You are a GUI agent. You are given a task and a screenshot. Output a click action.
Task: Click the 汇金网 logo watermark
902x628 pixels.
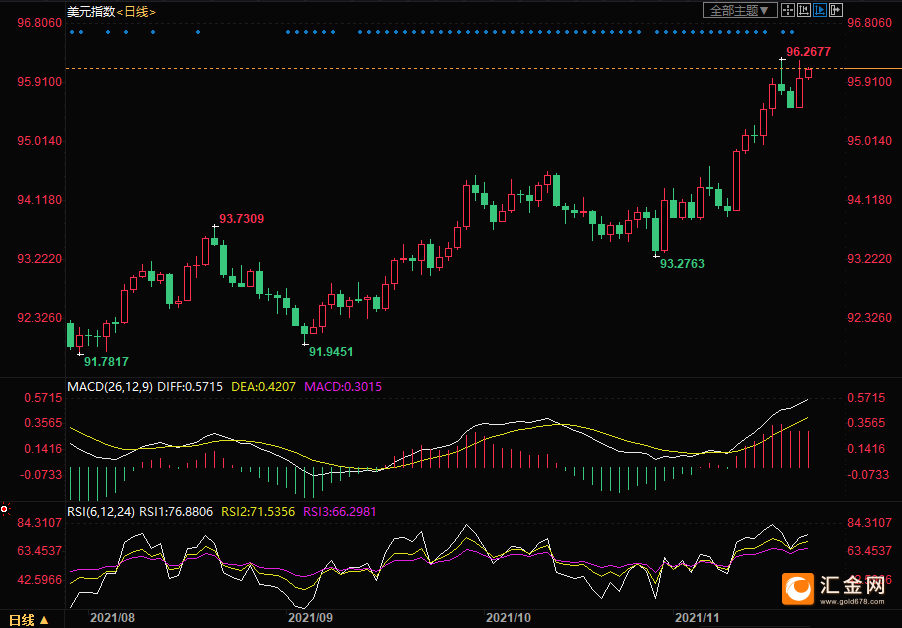836,587
